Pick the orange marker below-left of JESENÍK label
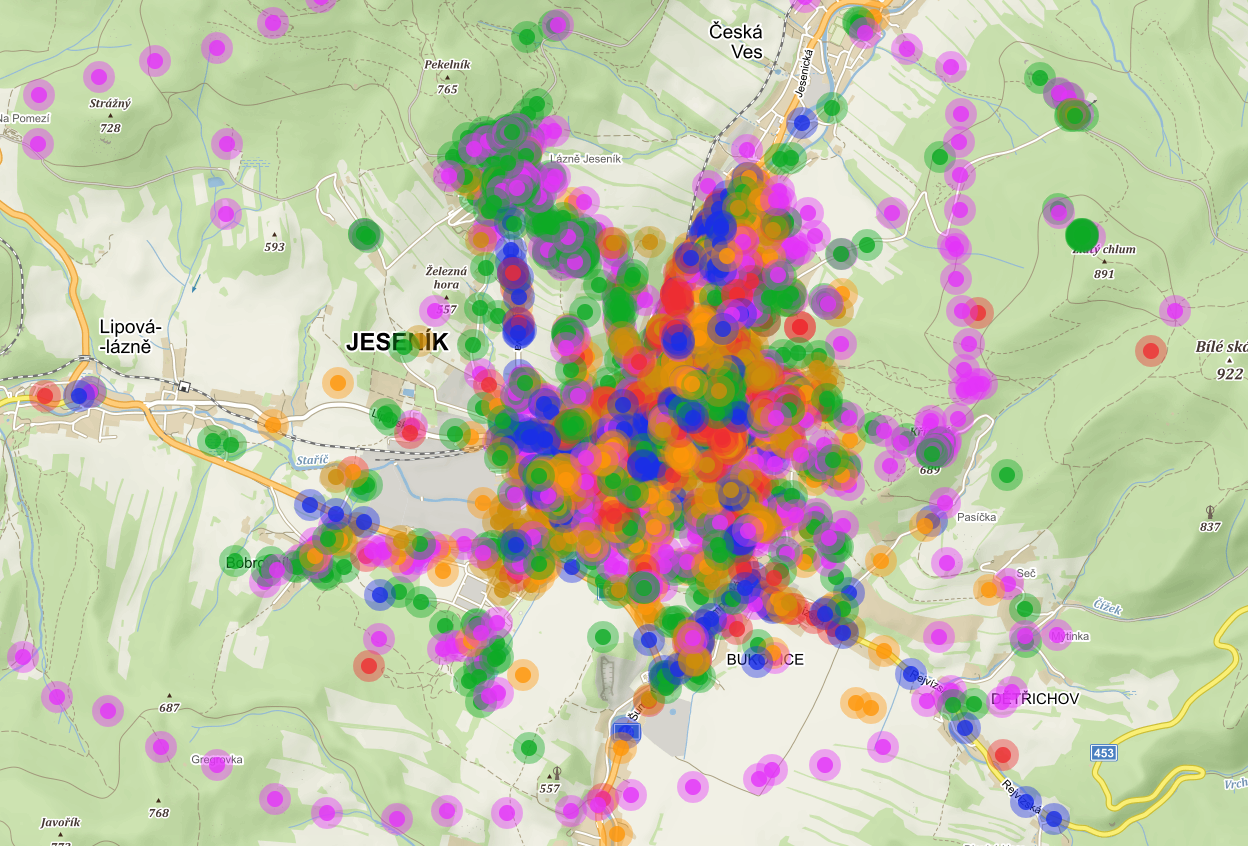The height and width of the screenshot is (846, 1248). coord(339,382)
